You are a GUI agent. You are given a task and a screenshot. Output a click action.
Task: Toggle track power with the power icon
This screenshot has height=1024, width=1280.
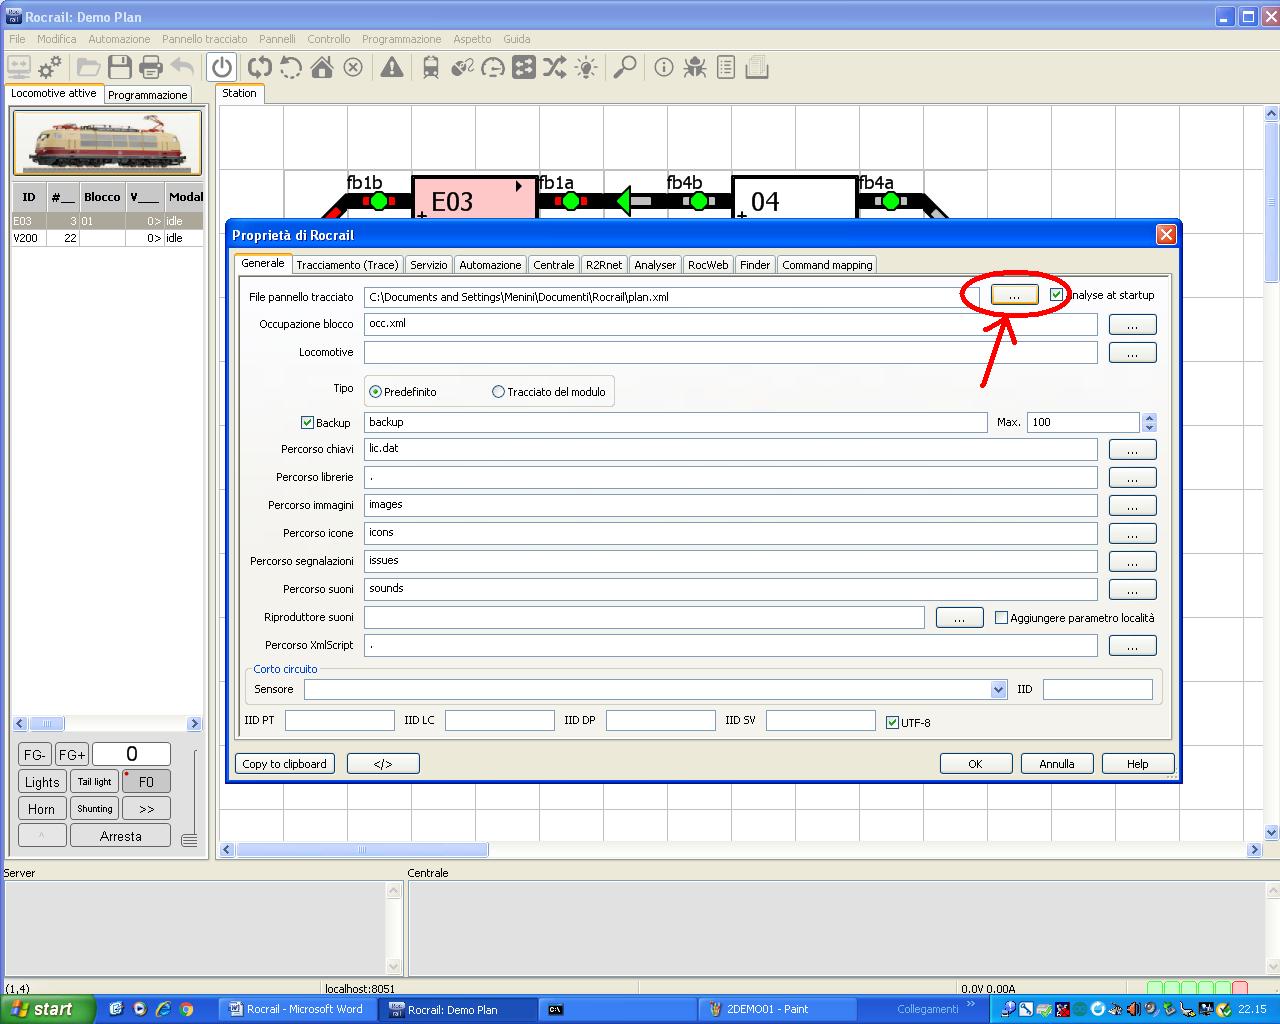tap(222, 67)
